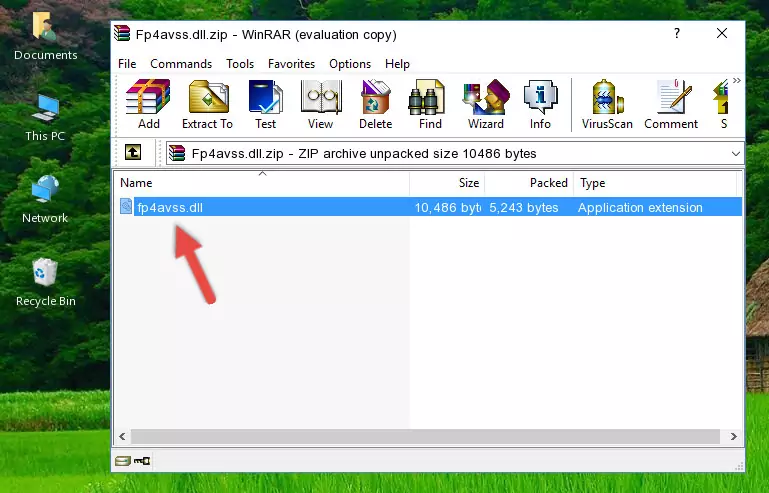Screen dimensions: 769x493
Task: Start VirusScan on the archive
Action: (607, 104)
